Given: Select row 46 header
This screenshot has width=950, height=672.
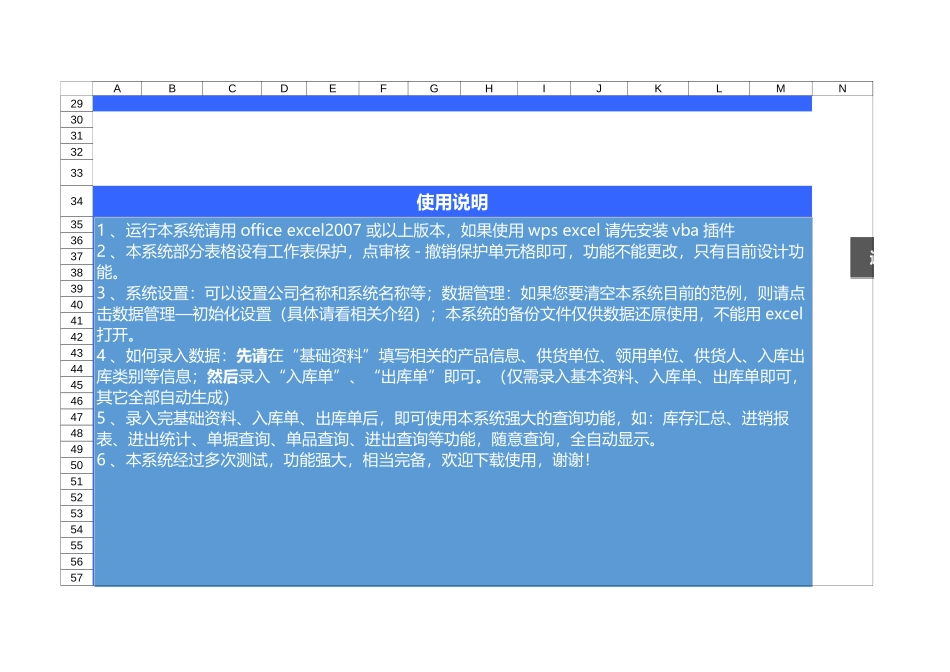Looking at the screenshot, I should tap(76, 401).
